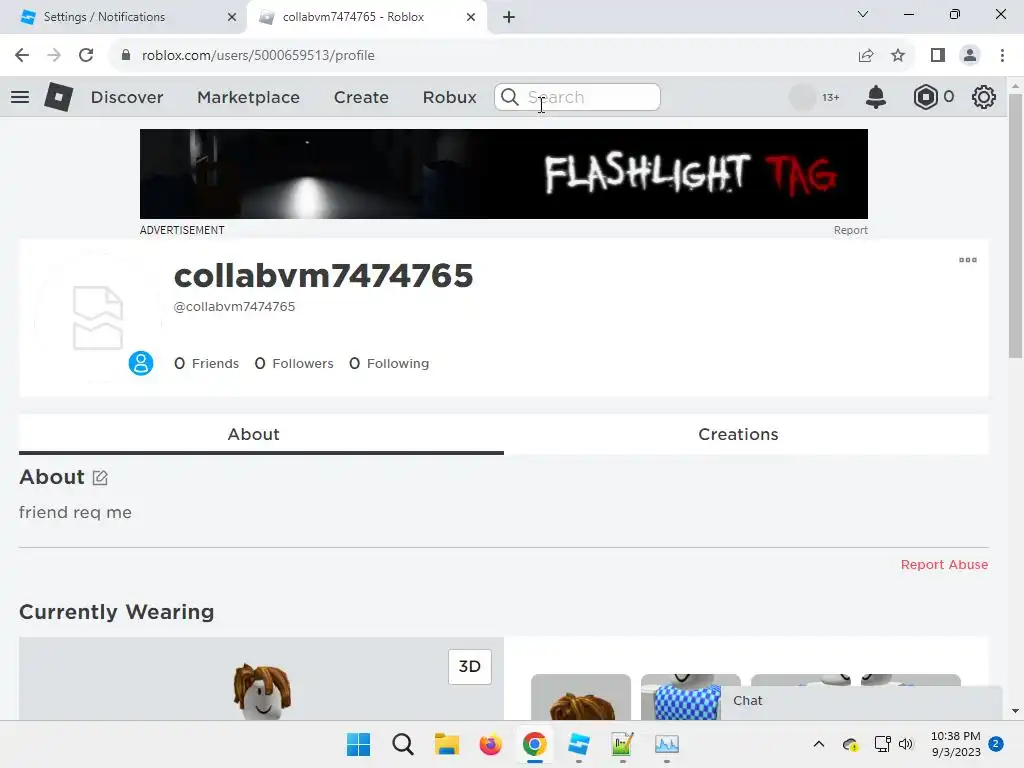Share this page icon
Screen dimensions: 1024x768
pos(866,56)
